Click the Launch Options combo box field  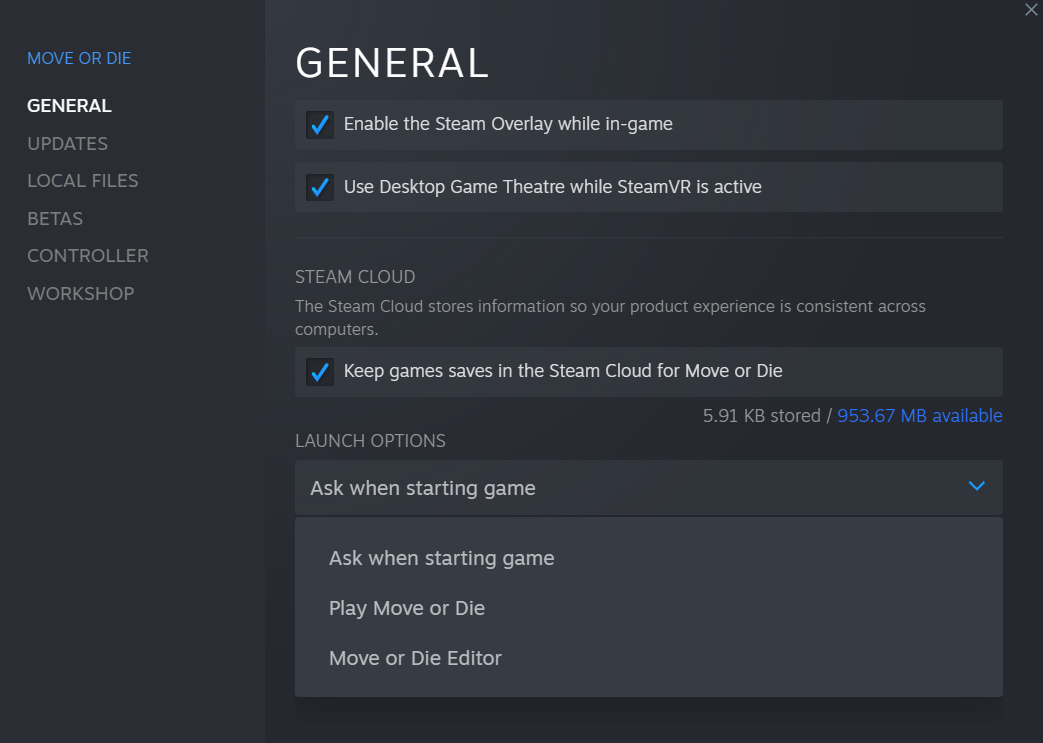630,488
